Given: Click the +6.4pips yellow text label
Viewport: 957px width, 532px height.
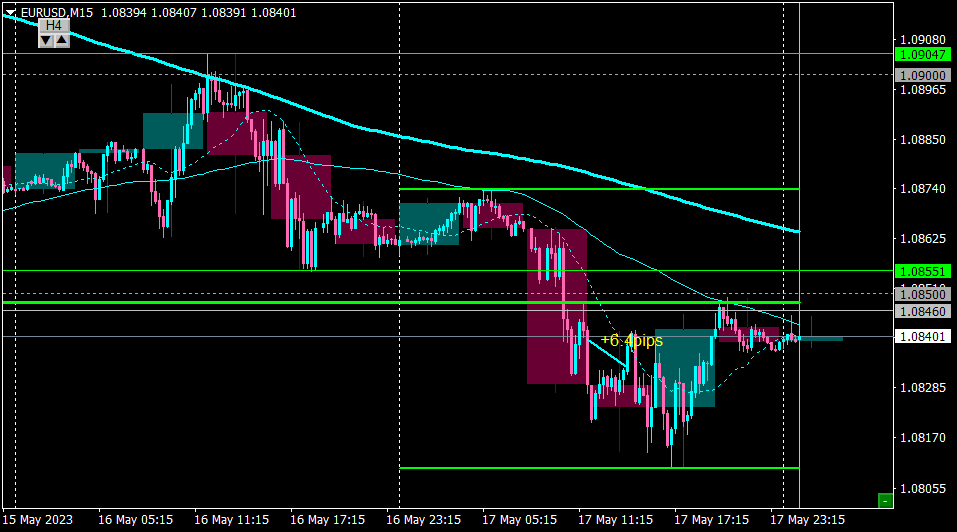Looking at the screenshot, I should click(x=631, y=340).
